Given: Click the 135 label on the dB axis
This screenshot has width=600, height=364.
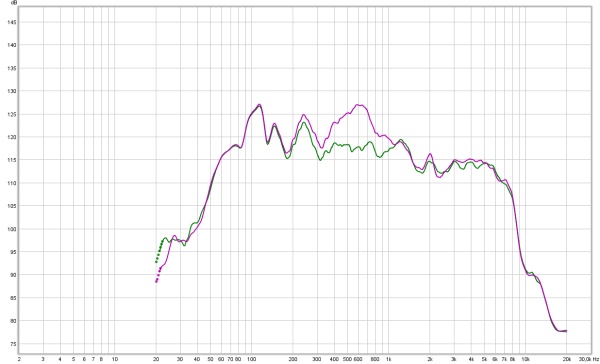Looking at the screenshot, I should pos(12,68).
